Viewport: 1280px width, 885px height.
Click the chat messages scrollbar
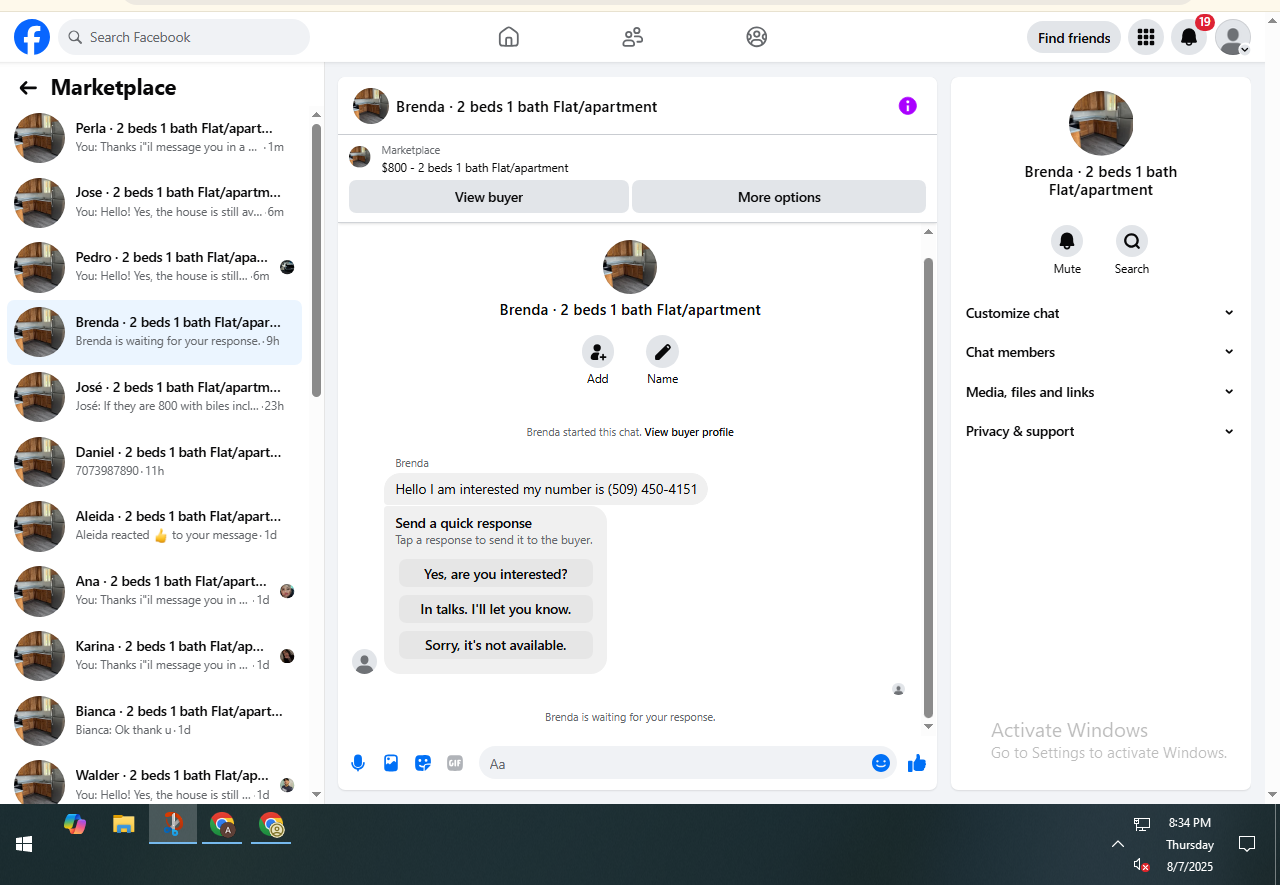click(x=928, y=488)
